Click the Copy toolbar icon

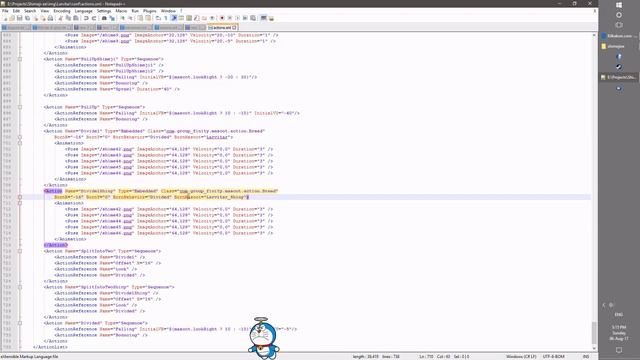tap(68, 18)
